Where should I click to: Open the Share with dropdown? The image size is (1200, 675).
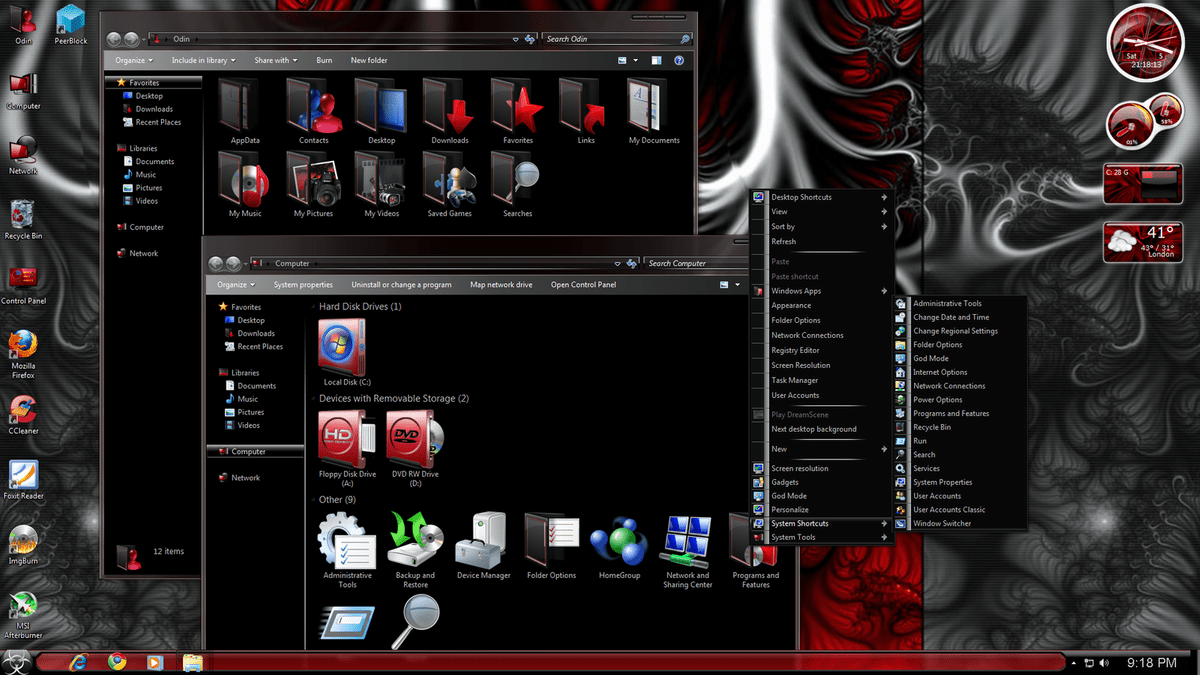tap(272, 60)
